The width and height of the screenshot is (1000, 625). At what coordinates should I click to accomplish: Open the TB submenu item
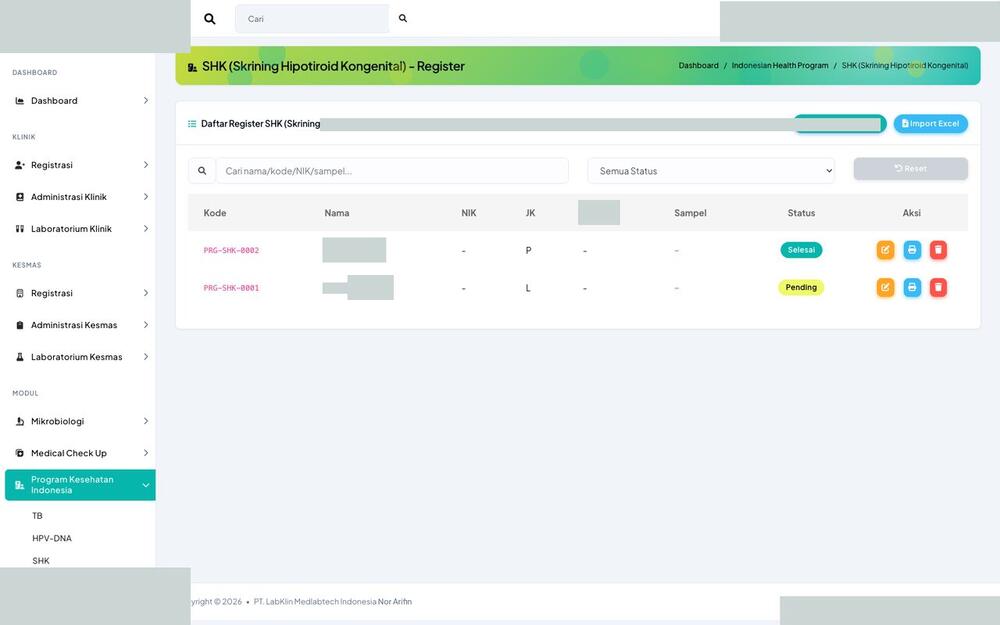(x=37, y=515)
